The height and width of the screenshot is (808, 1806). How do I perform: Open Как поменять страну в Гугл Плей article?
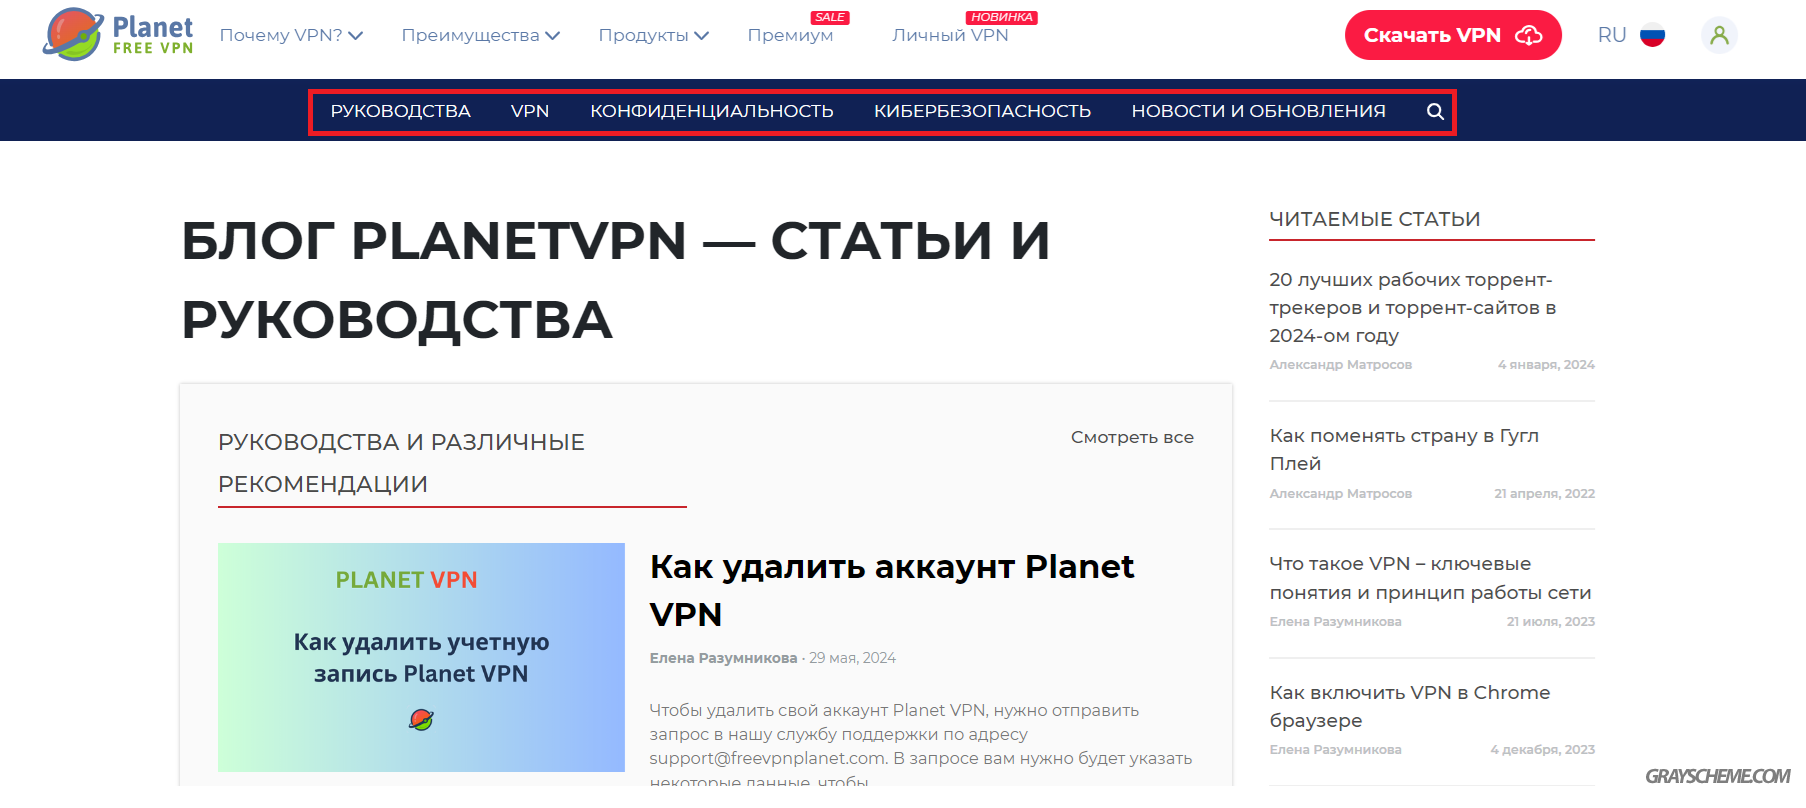[1404, 449]
